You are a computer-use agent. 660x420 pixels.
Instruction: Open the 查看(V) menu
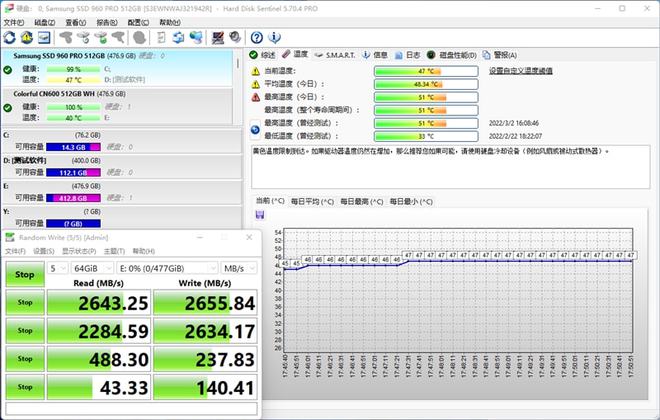coord(76,22)
